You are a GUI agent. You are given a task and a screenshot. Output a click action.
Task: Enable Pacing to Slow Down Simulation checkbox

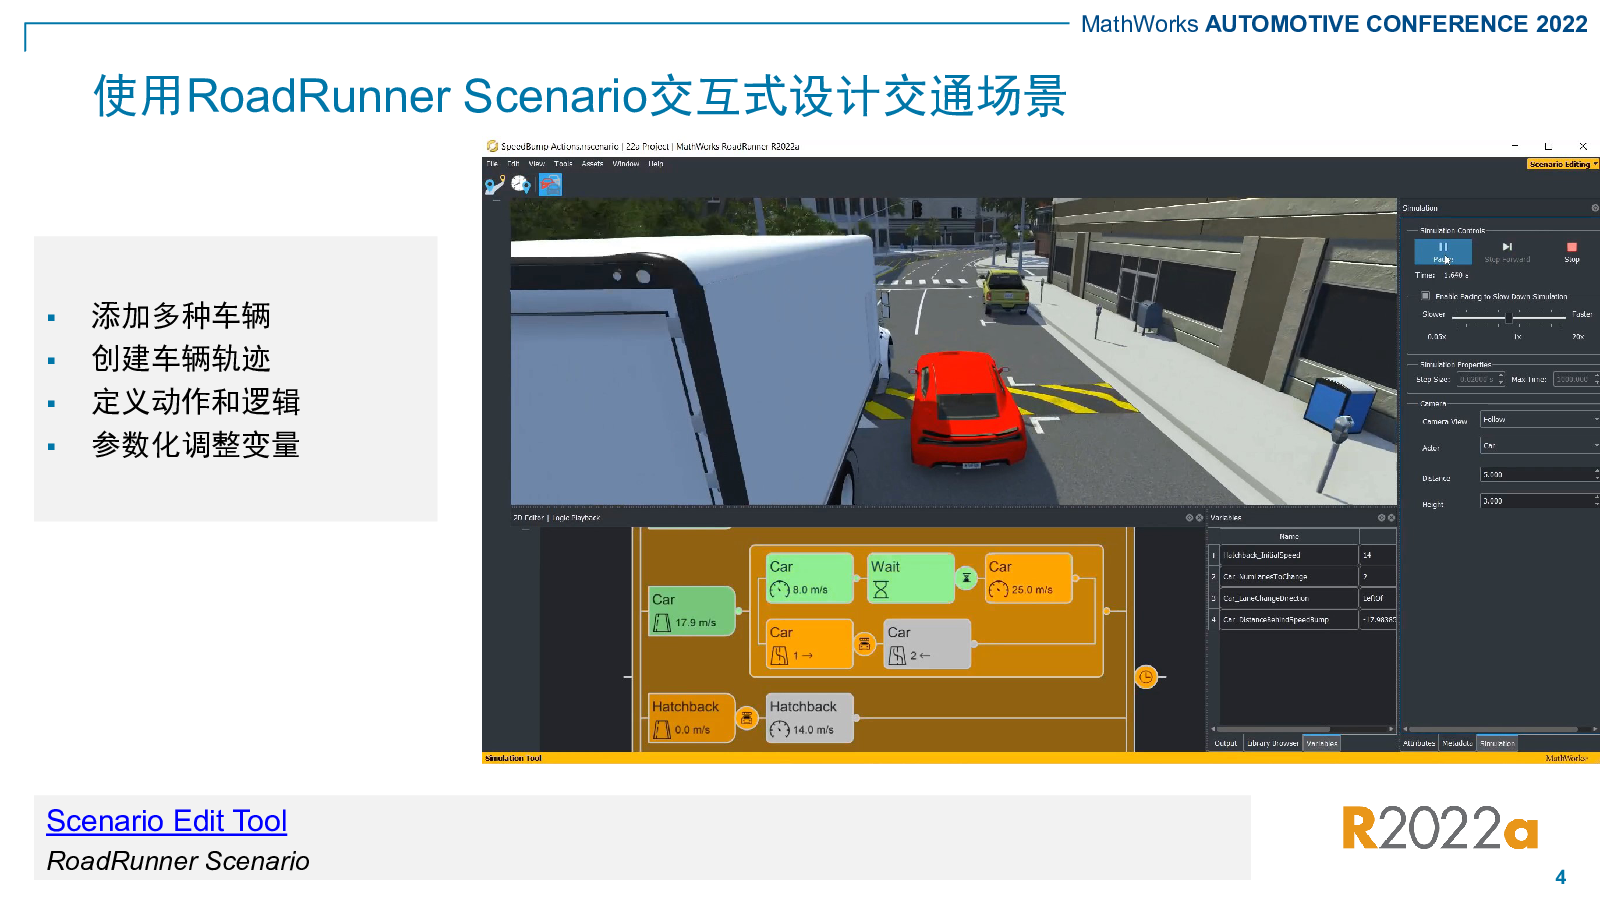(1425, 296)
